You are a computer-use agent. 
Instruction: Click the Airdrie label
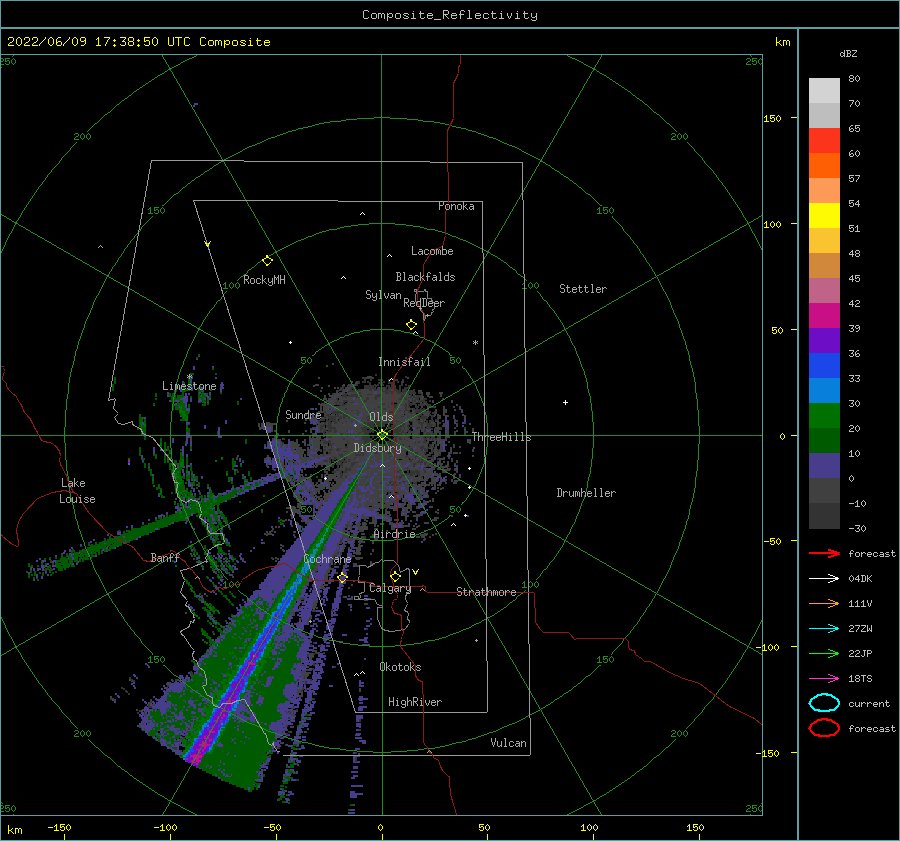pos(394,534)
